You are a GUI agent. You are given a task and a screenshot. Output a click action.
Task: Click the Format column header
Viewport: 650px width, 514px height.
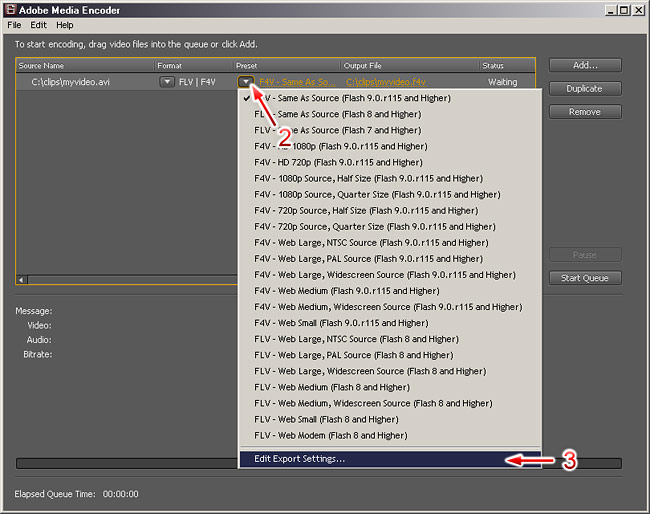[x=194, y=65]
